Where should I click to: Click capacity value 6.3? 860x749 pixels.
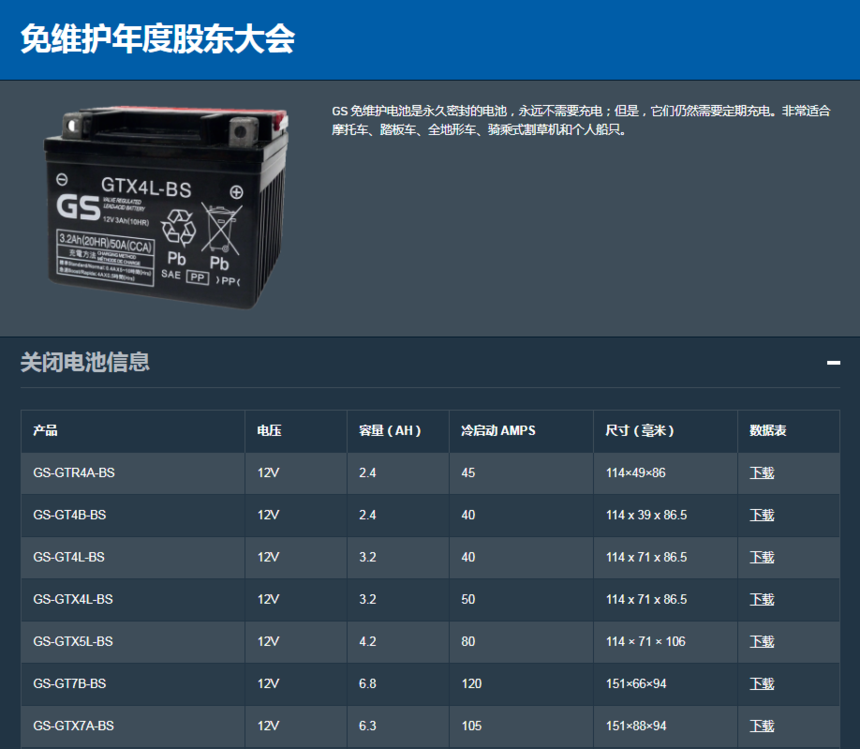(367, 726)
